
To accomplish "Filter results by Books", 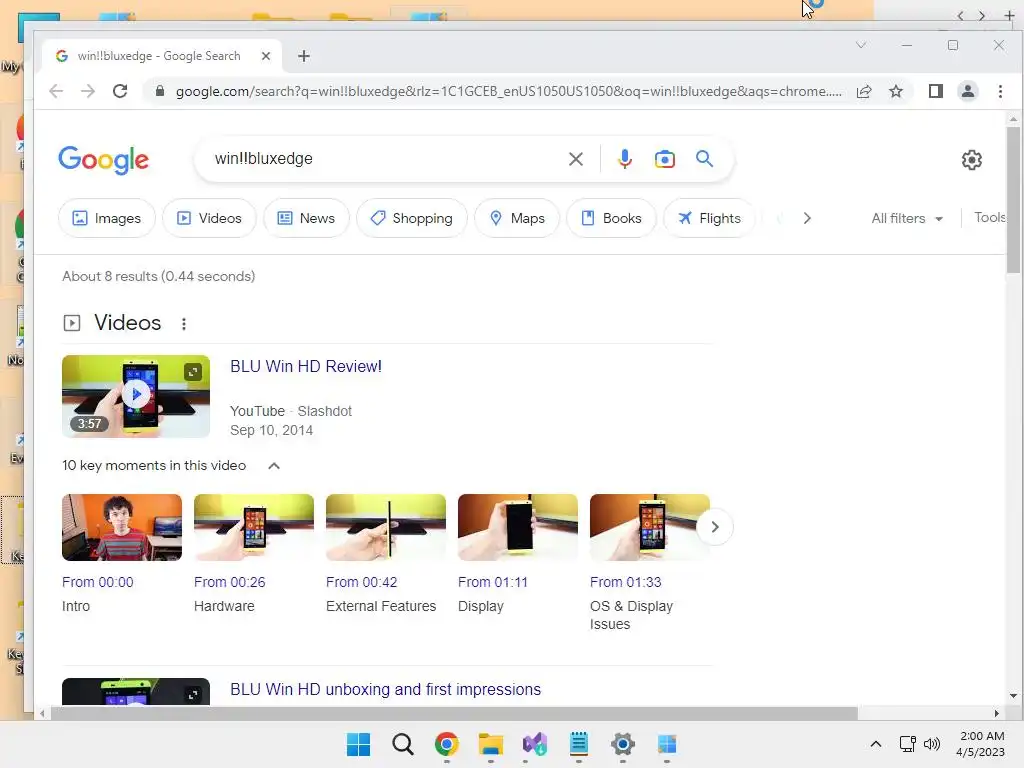I will coord(611,218).
